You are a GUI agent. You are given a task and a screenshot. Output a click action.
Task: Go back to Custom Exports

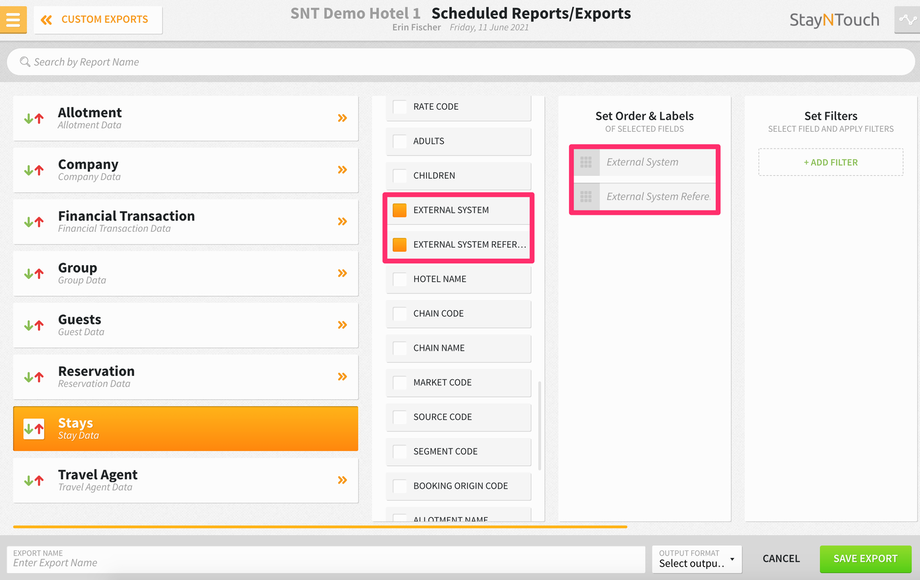[98, 19]
